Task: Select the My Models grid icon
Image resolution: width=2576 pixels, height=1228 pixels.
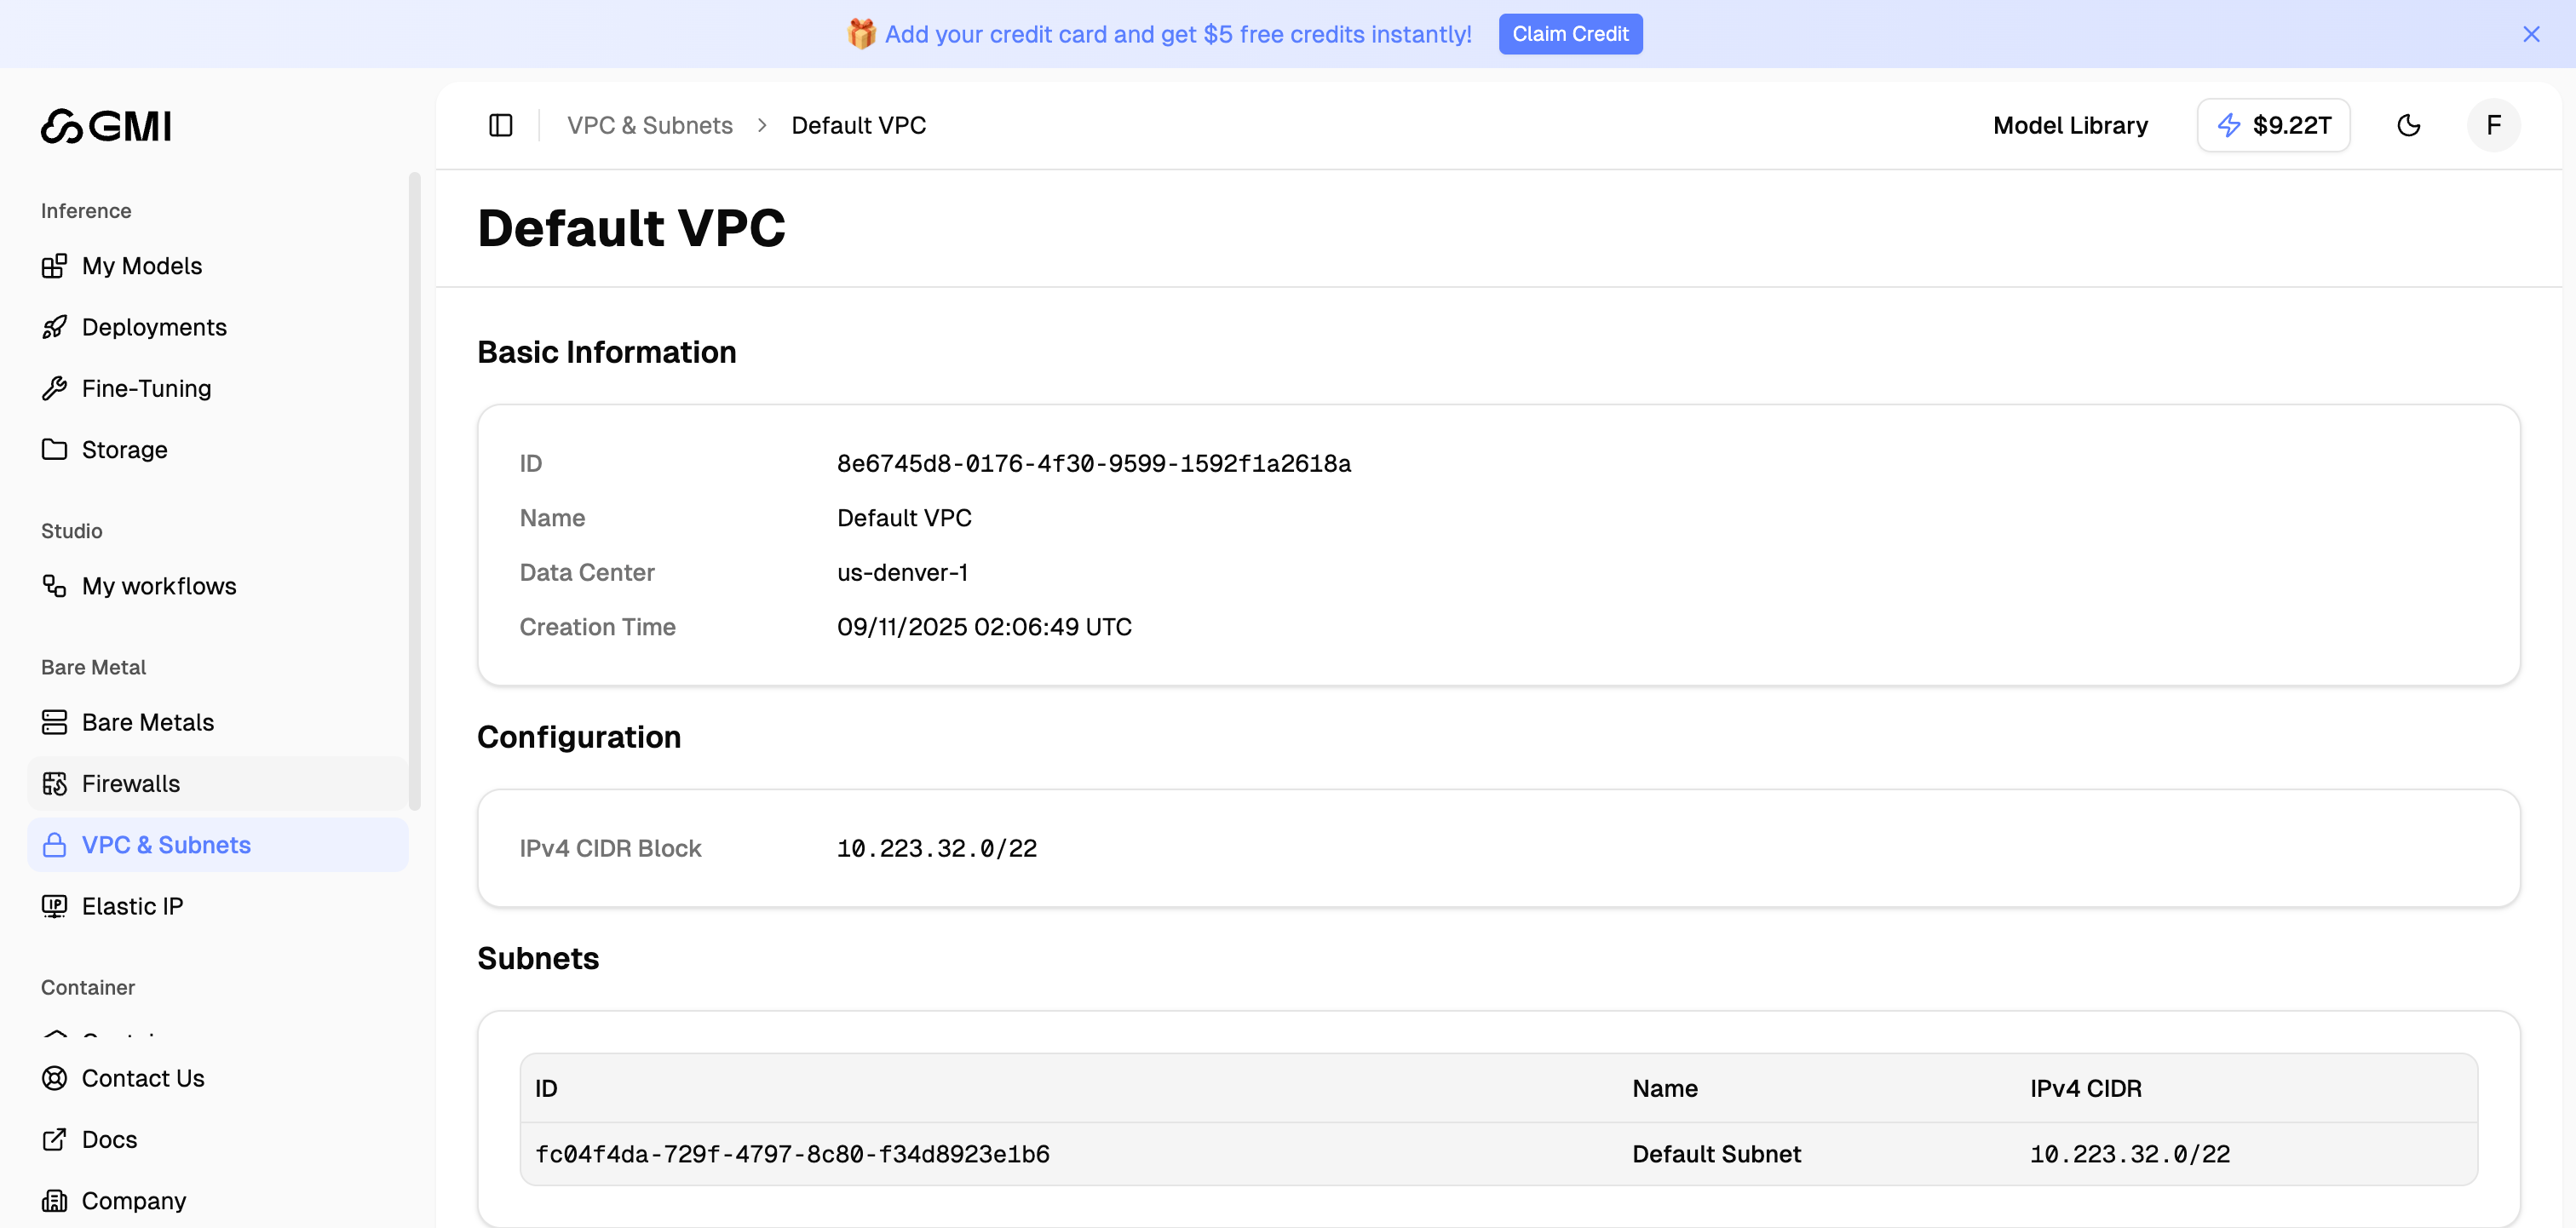Action: click(x=55, y=266)
